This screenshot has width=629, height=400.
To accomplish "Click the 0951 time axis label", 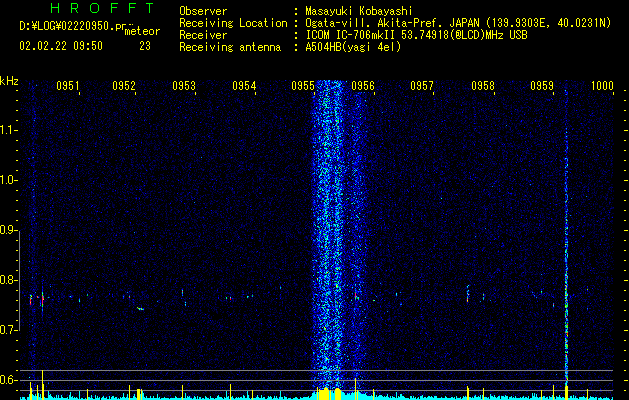I will pos(67,86).
